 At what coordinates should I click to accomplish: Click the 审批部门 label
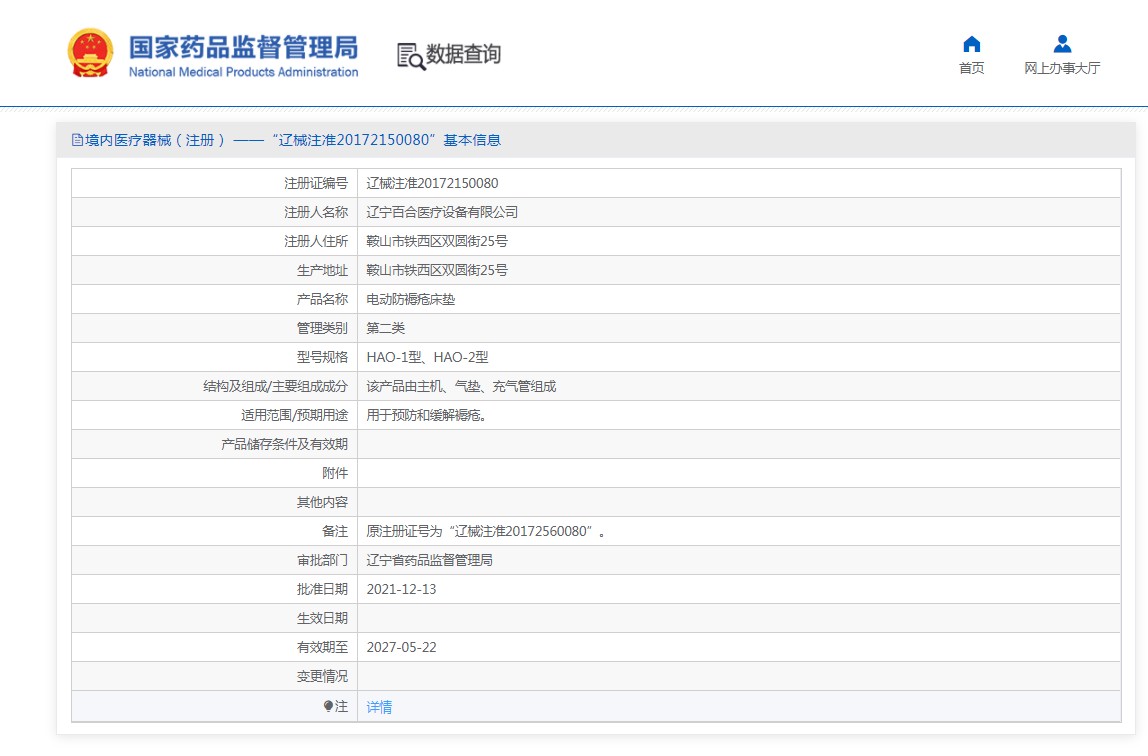(322, 560)
